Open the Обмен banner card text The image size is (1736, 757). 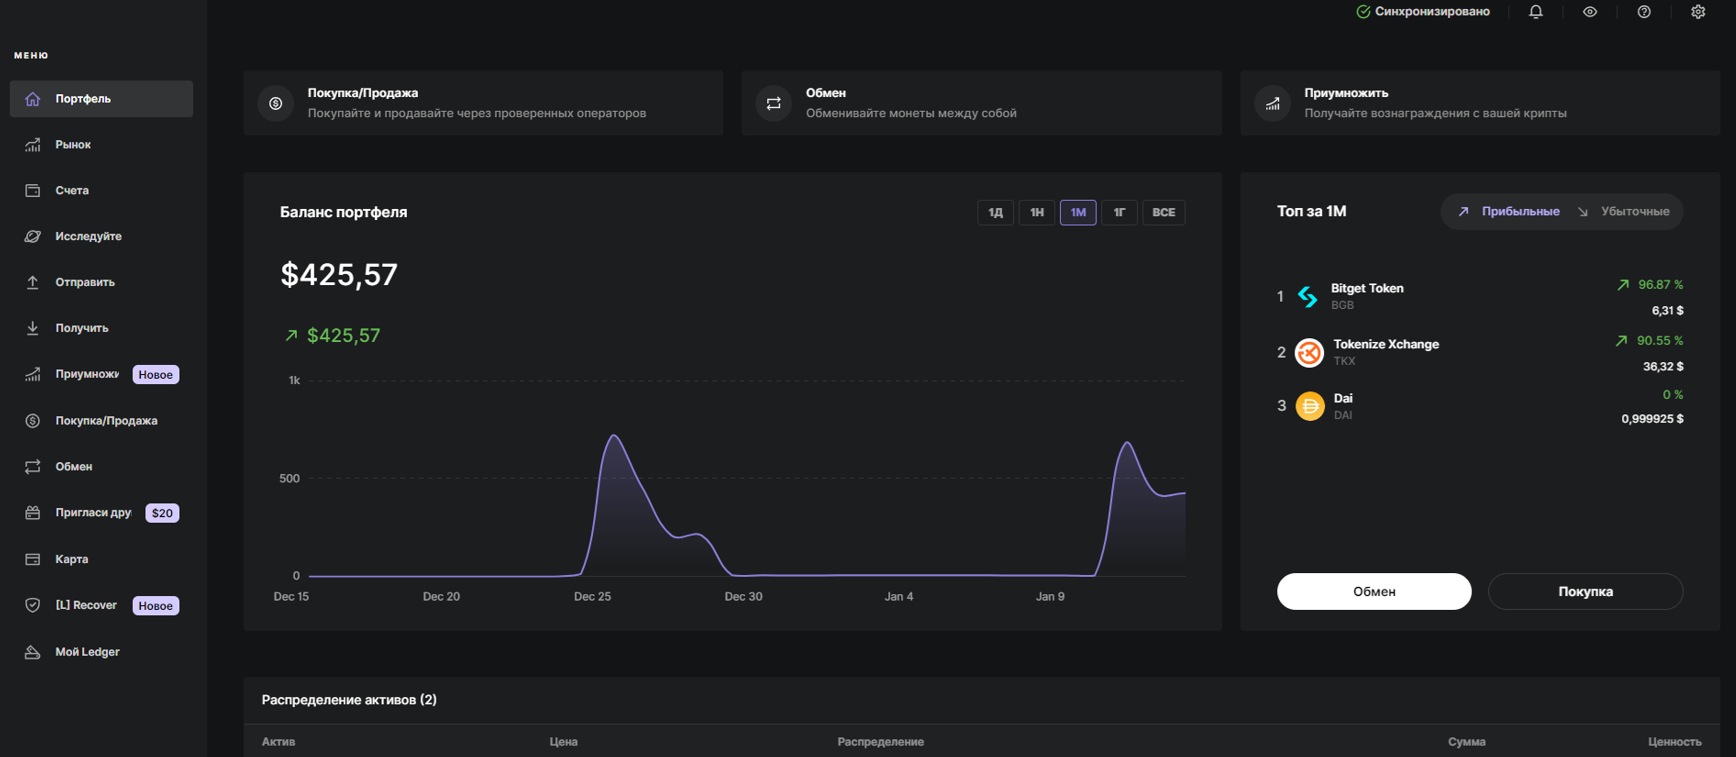coord(911,103)
